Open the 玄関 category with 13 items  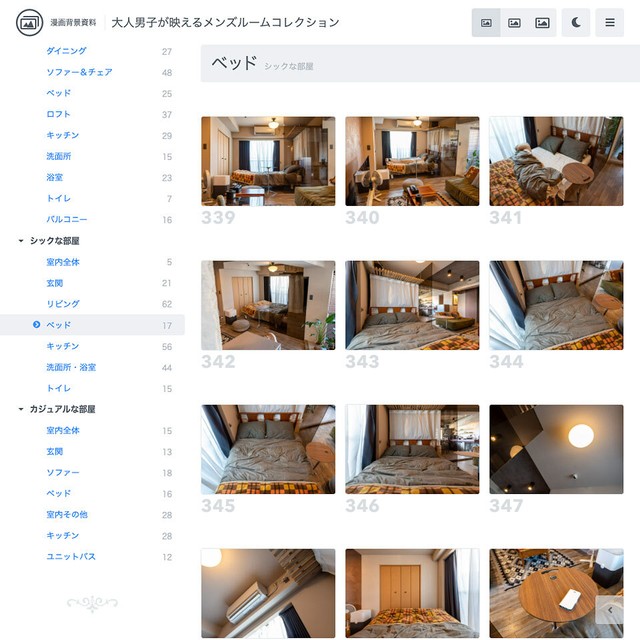pos(55,451)
